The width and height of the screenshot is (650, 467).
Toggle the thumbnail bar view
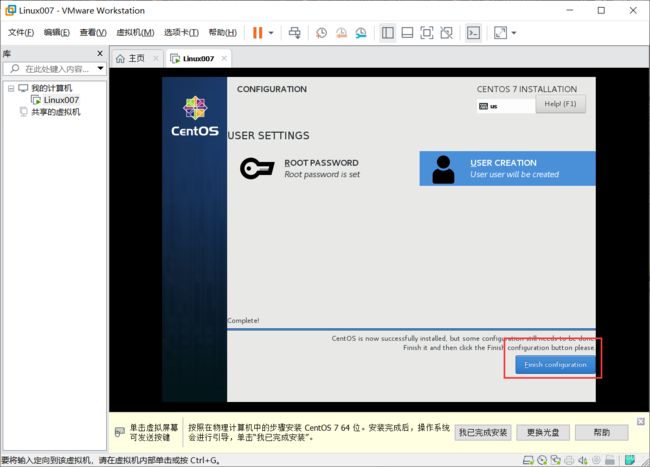[x=407, y=33]
